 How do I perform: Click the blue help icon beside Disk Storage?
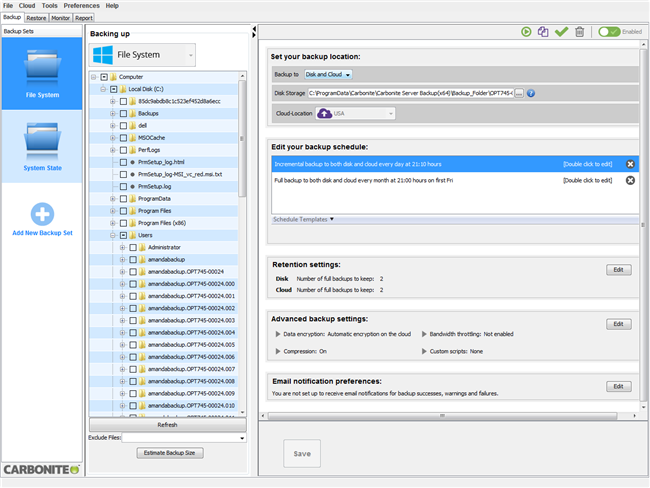coord(531,93)
